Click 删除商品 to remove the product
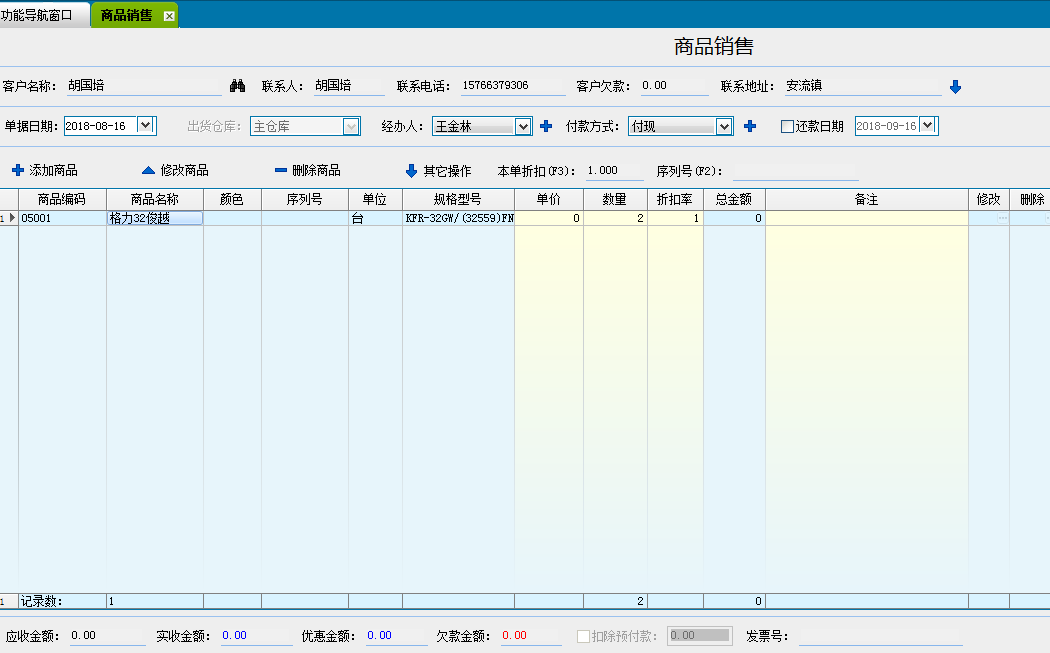The width and height of the screenshot is (1050, 653). pos(307,171)
